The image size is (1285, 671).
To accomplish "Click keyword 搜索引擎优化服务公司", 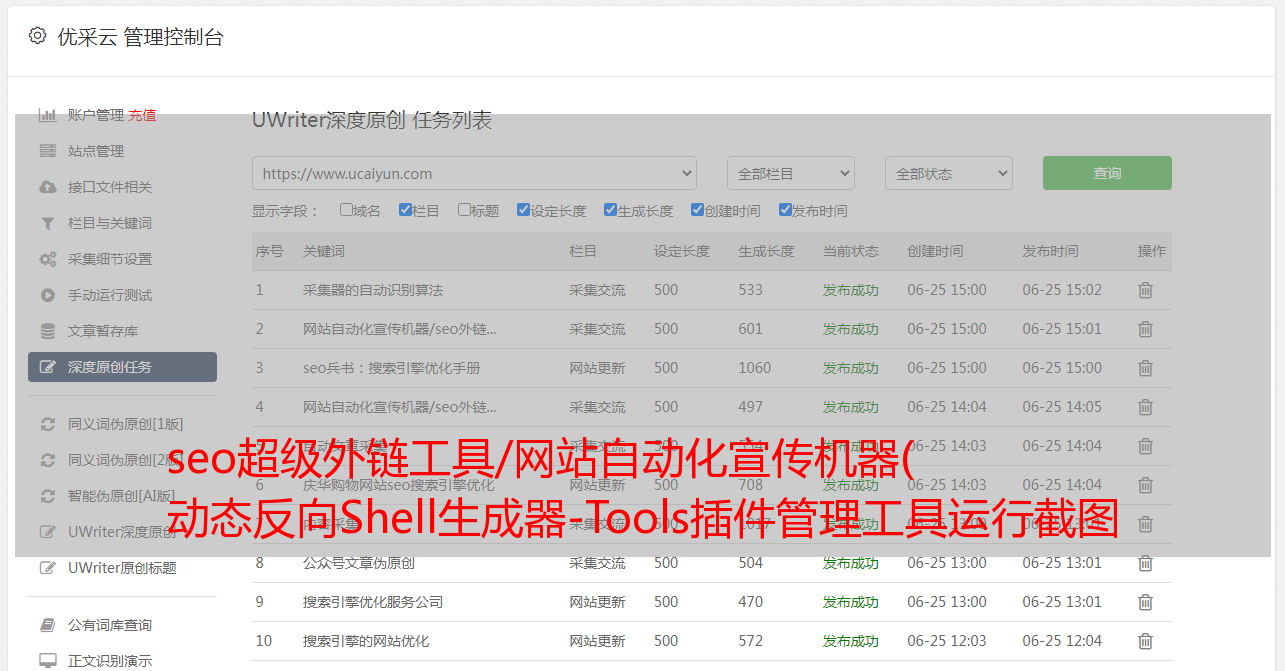I will pos(373,602).
